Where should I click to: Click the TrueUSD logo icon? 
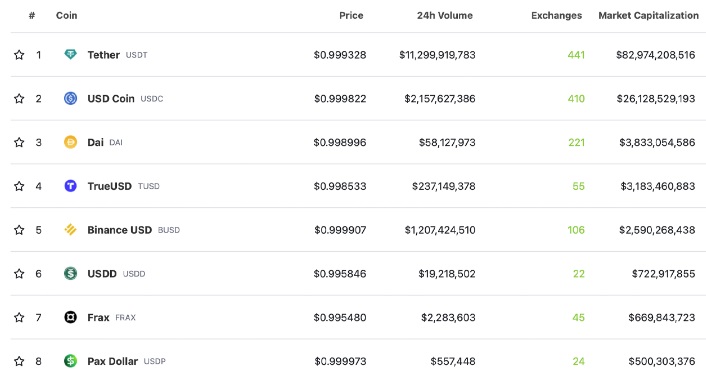click(70, 186)
